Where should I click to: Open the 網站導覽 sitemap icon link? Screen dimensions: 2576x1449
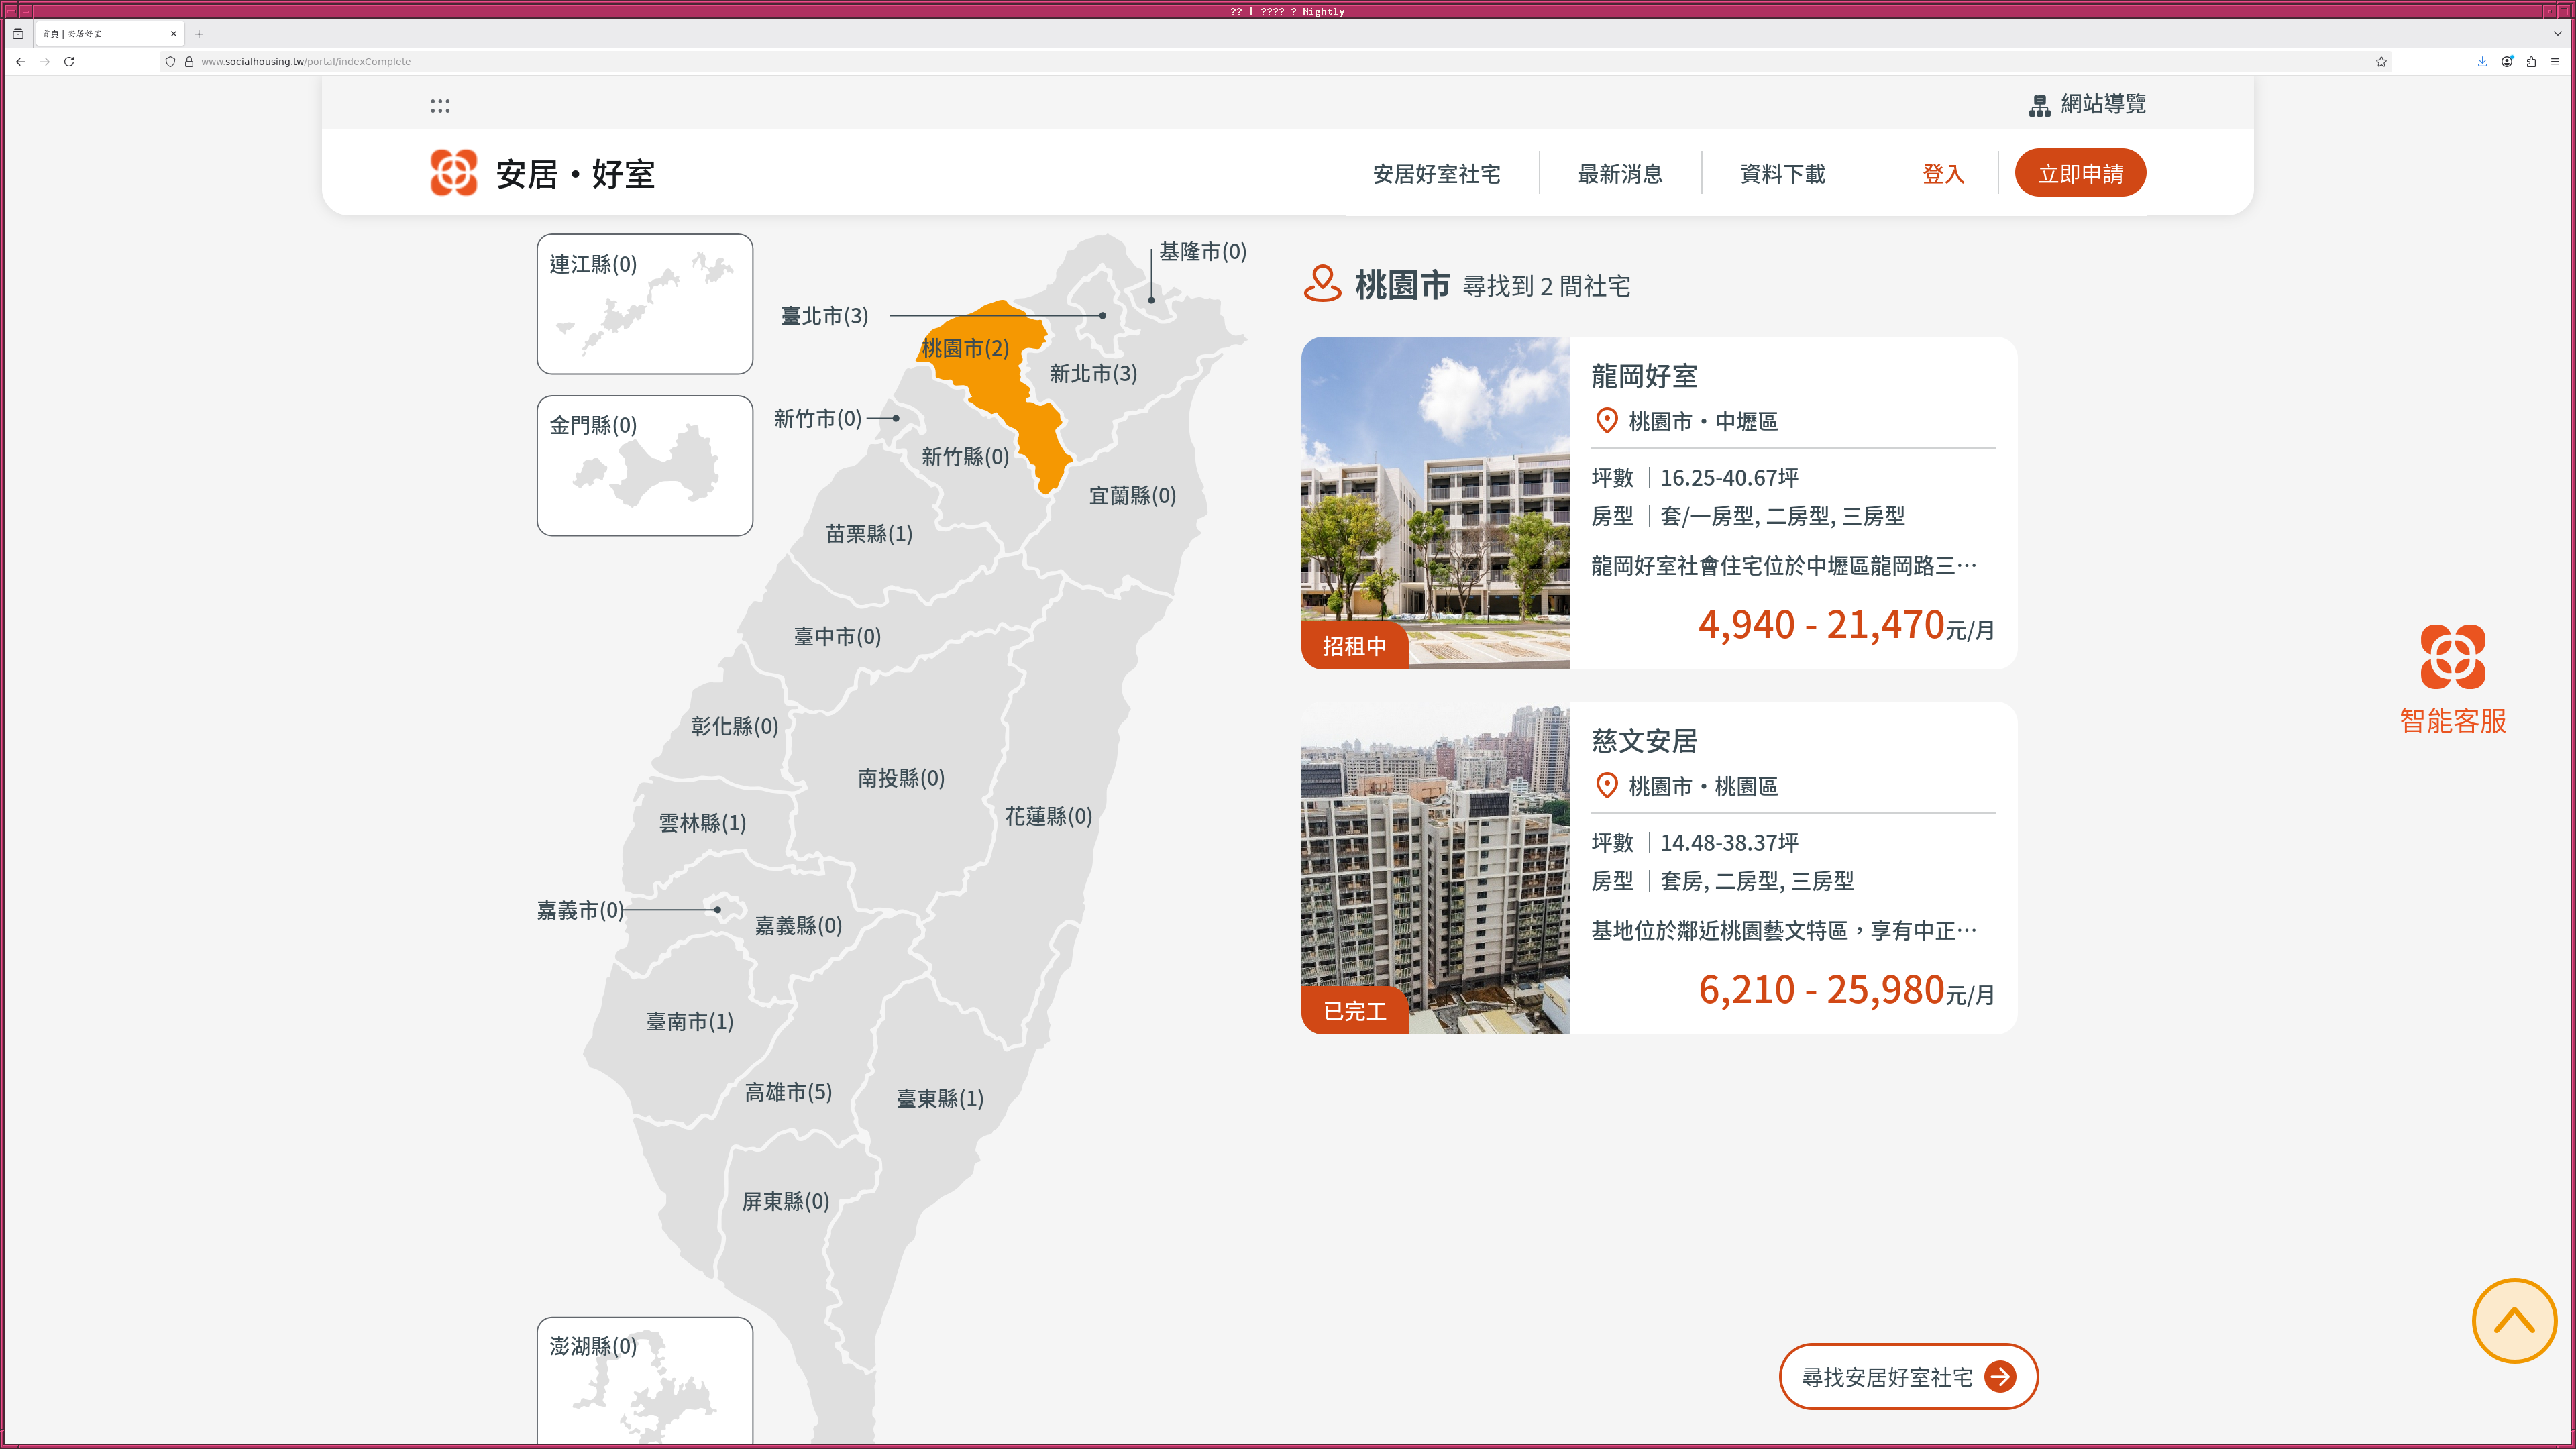(2039, 105)
